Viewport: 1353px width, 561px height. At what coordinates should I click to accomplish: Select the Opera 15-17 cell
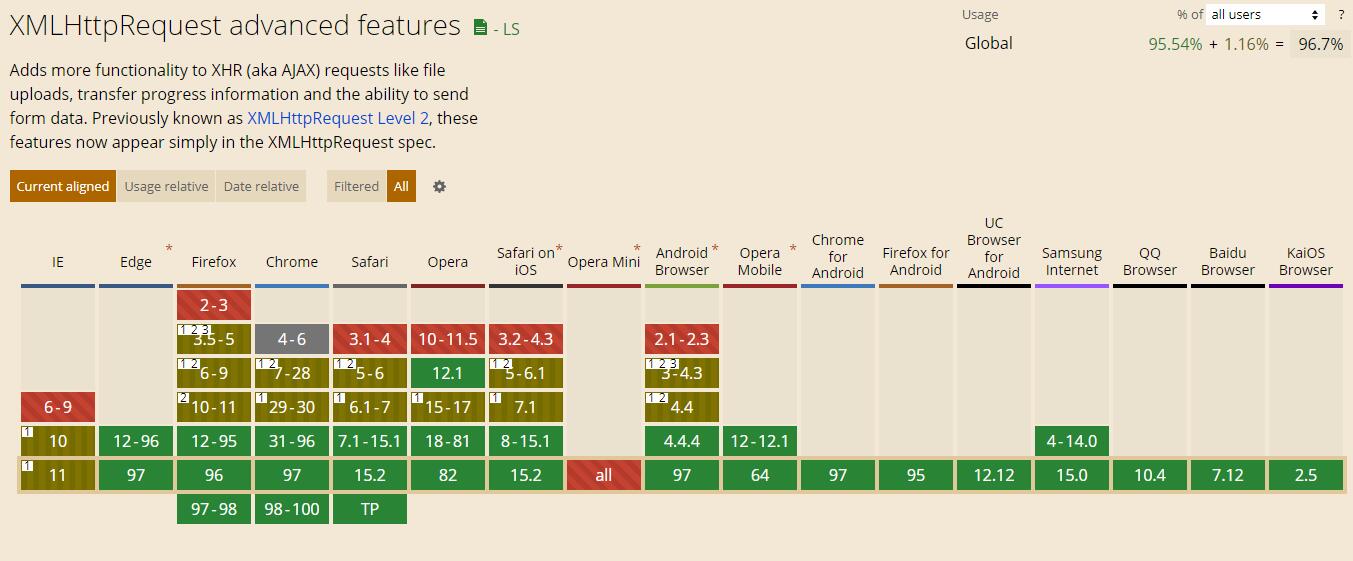pyautogui.click(x=448, y=407)
